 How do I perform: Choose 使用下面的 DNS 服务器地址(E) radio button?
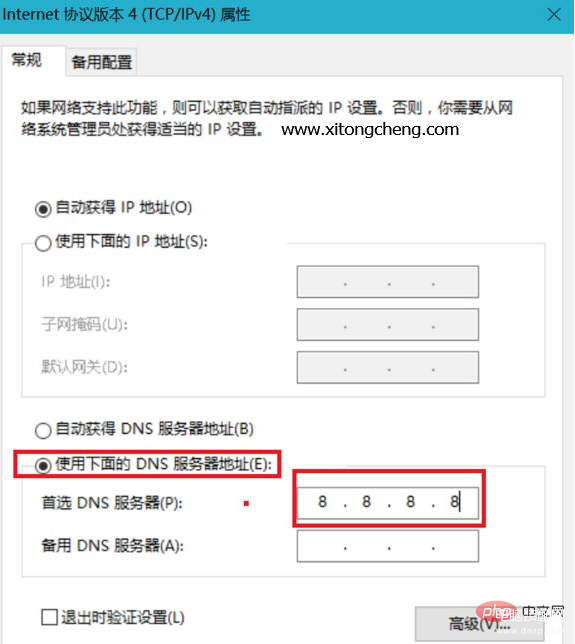click(x=43, y=465)
